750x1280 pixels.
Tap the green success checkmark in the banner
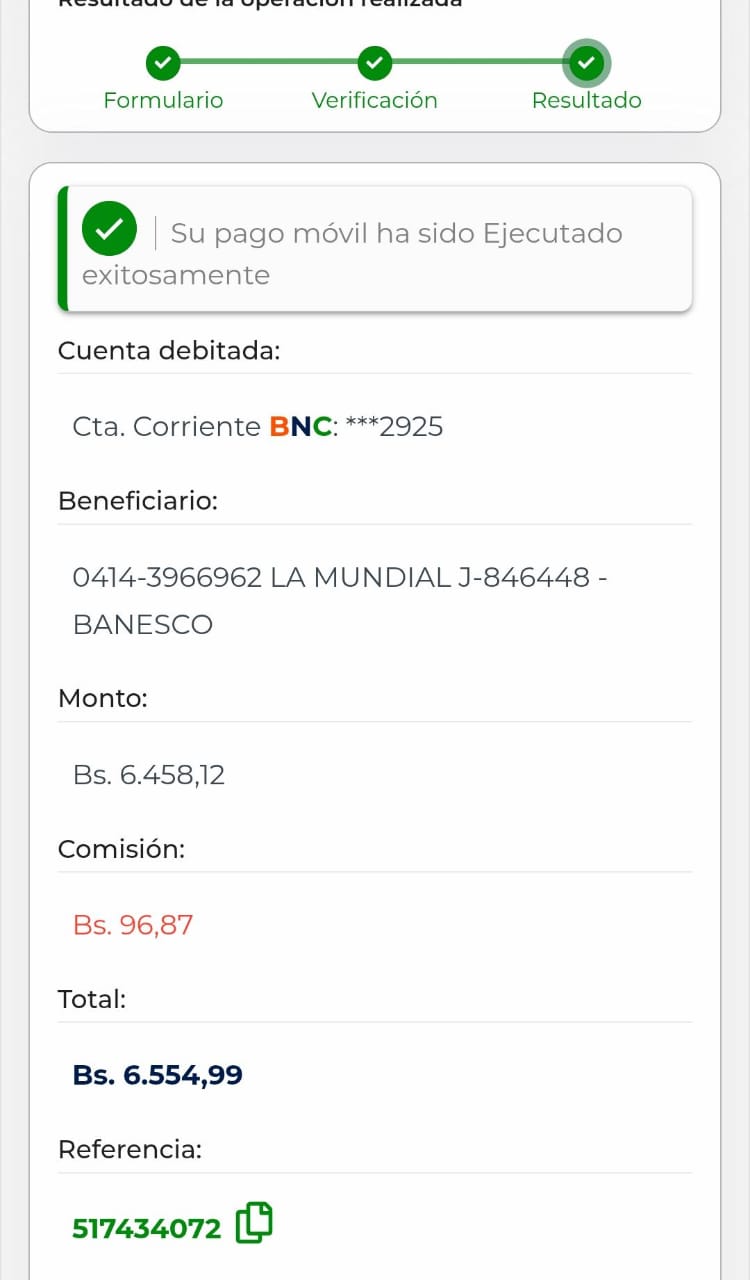(x=109, y=231)
